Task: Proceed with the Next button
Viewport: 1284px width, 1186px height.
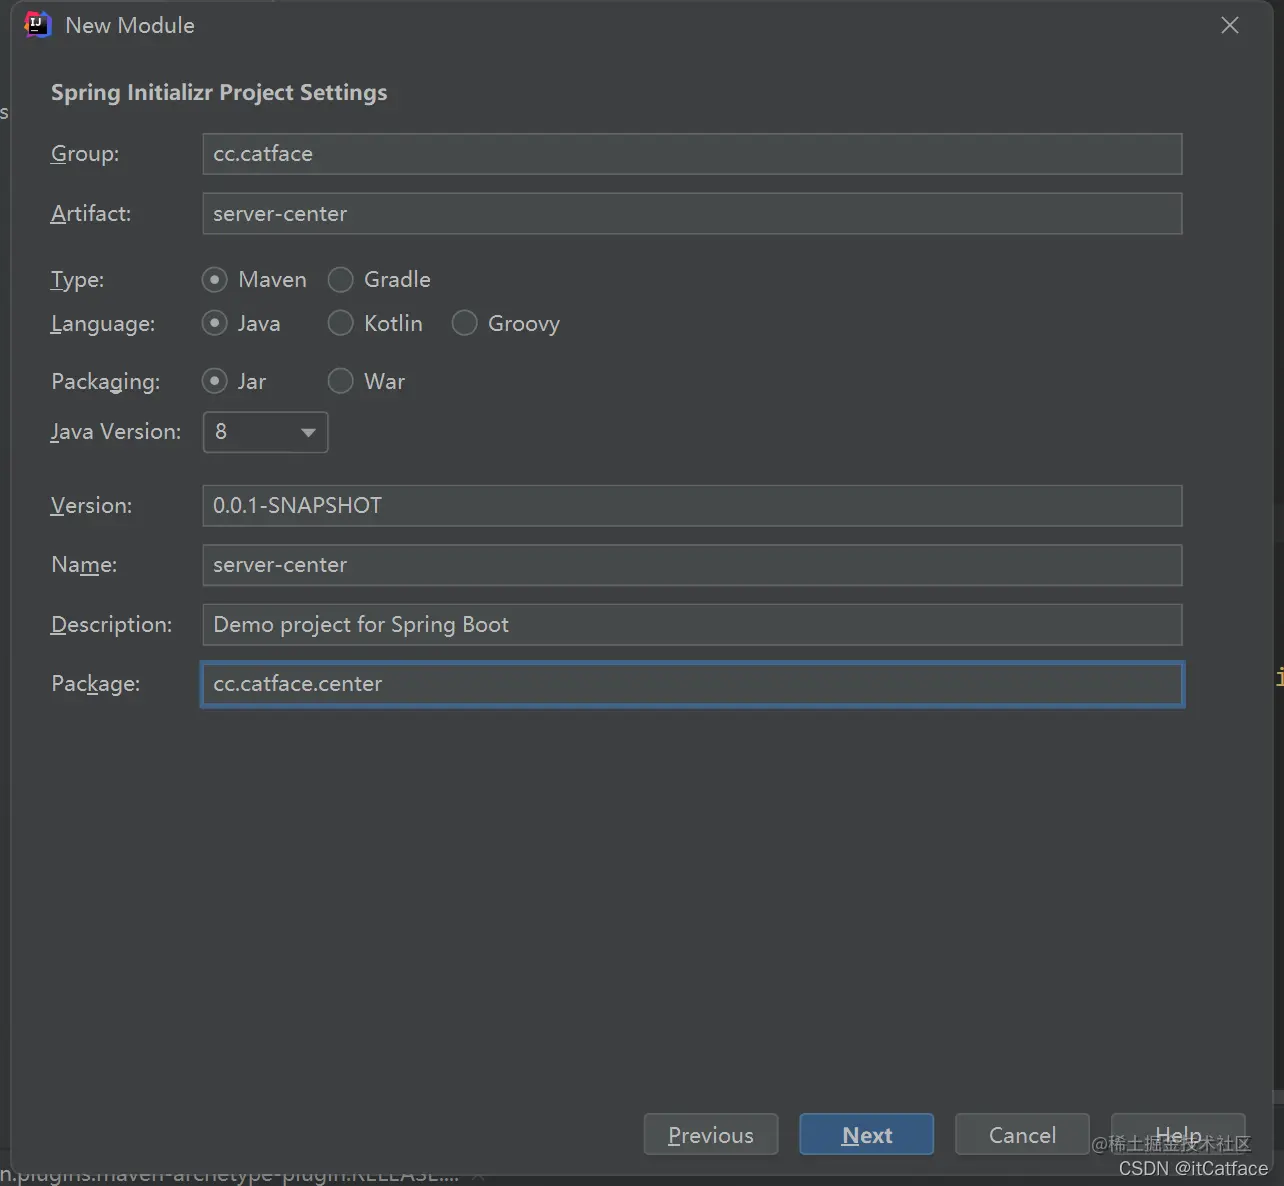Action: tap(867, 1135)
